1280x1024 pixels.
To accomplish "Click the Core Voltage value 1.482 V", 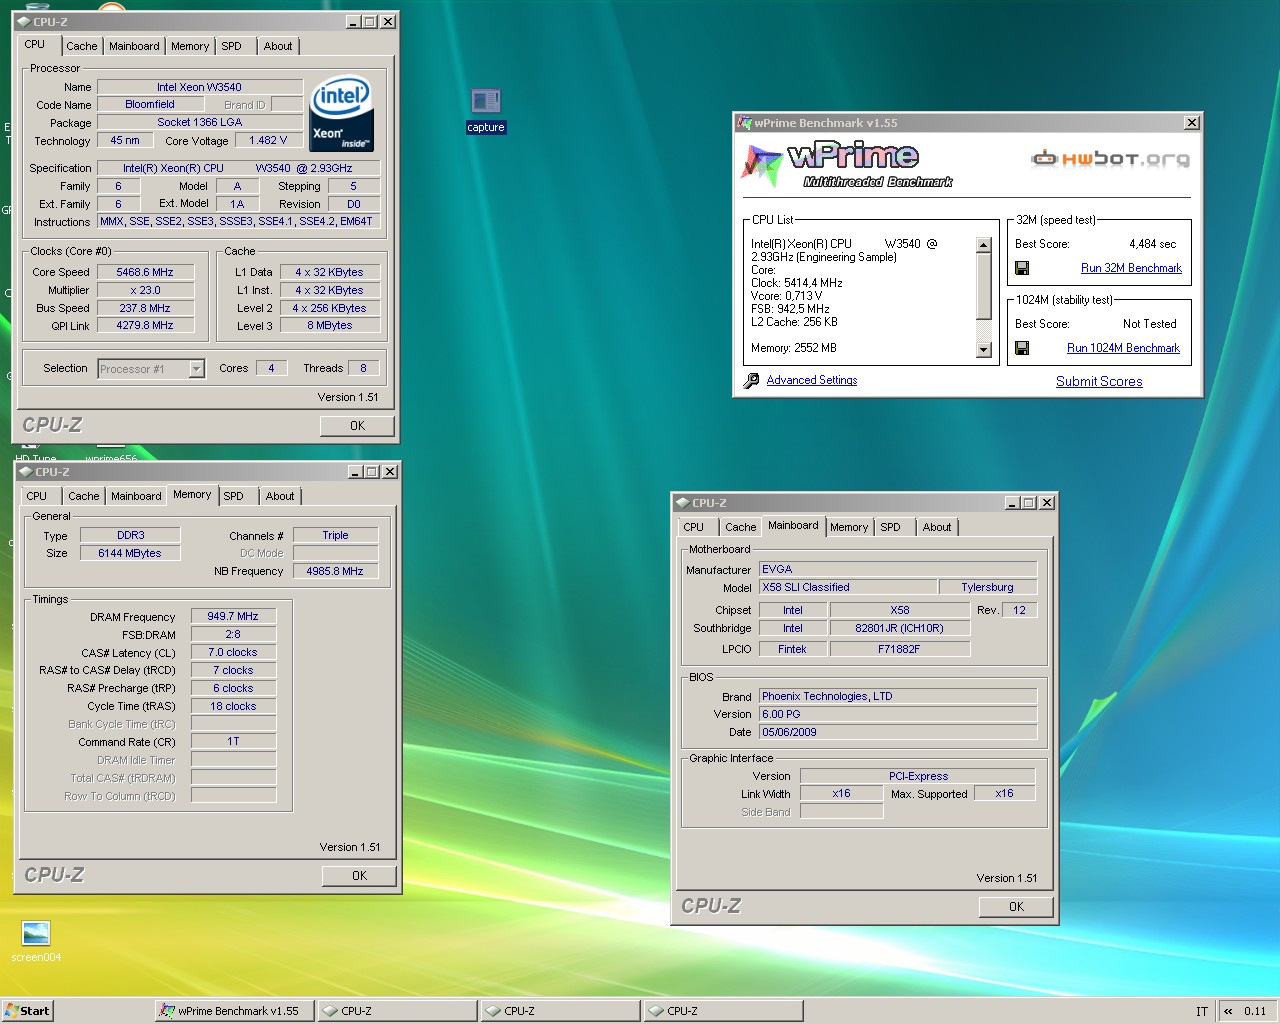I will click(x=268, y=141).
